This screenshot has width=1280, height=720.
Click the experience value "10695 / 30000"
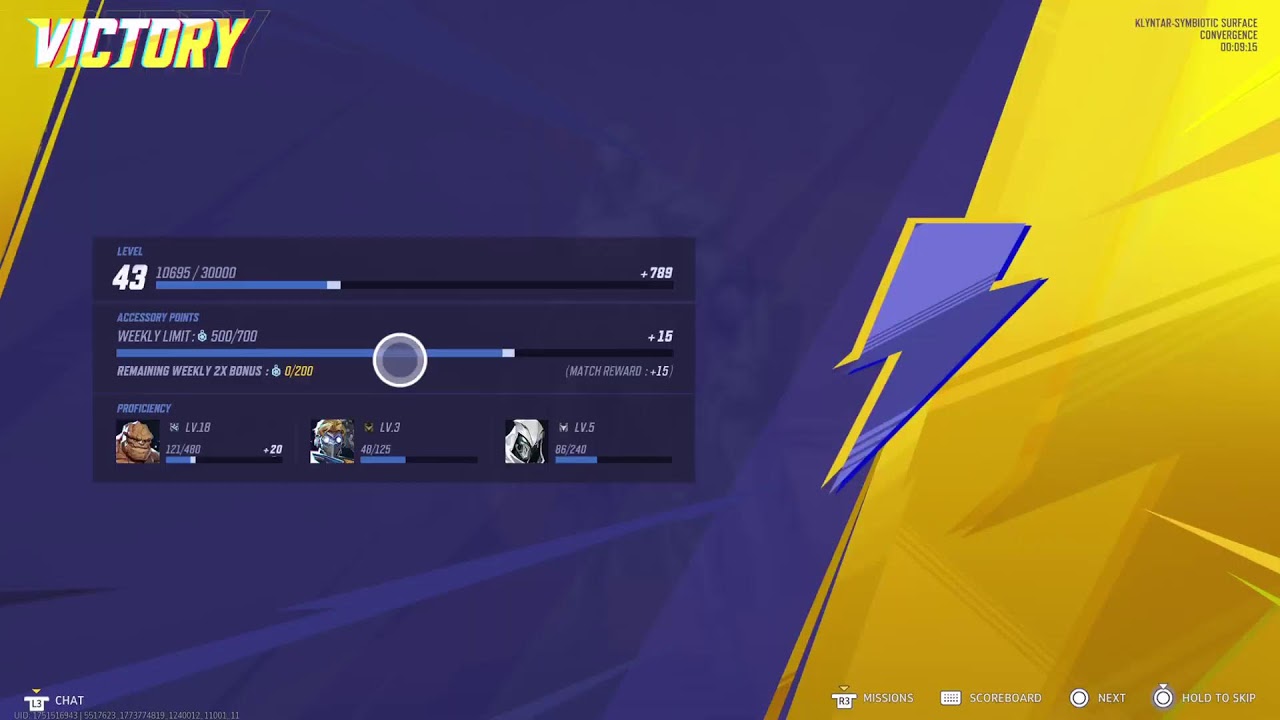tap(196, 273)
